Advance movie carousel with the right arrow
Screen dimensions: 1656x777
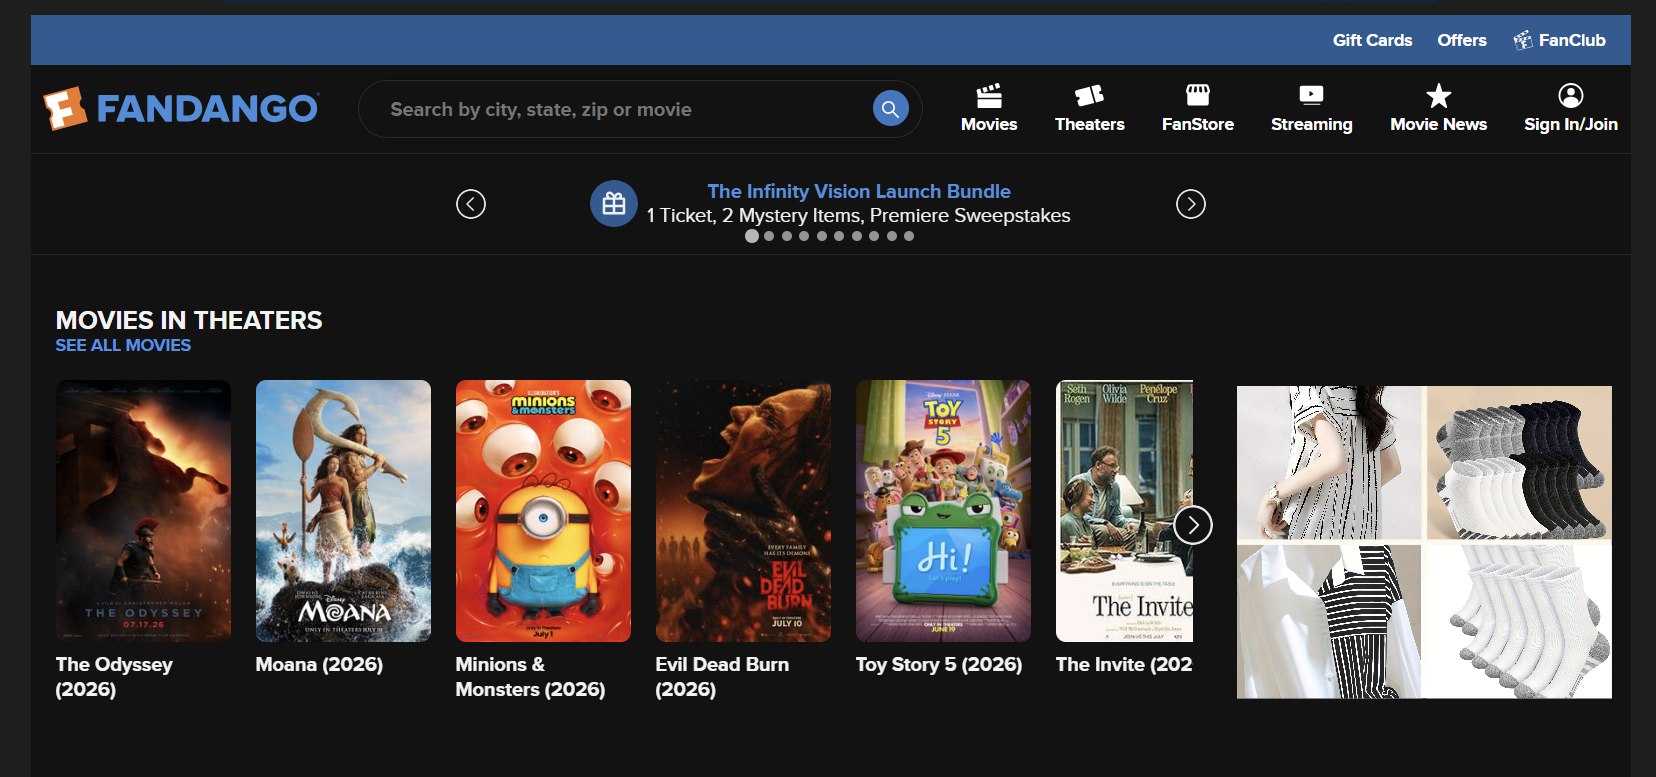coord(1192,525)
